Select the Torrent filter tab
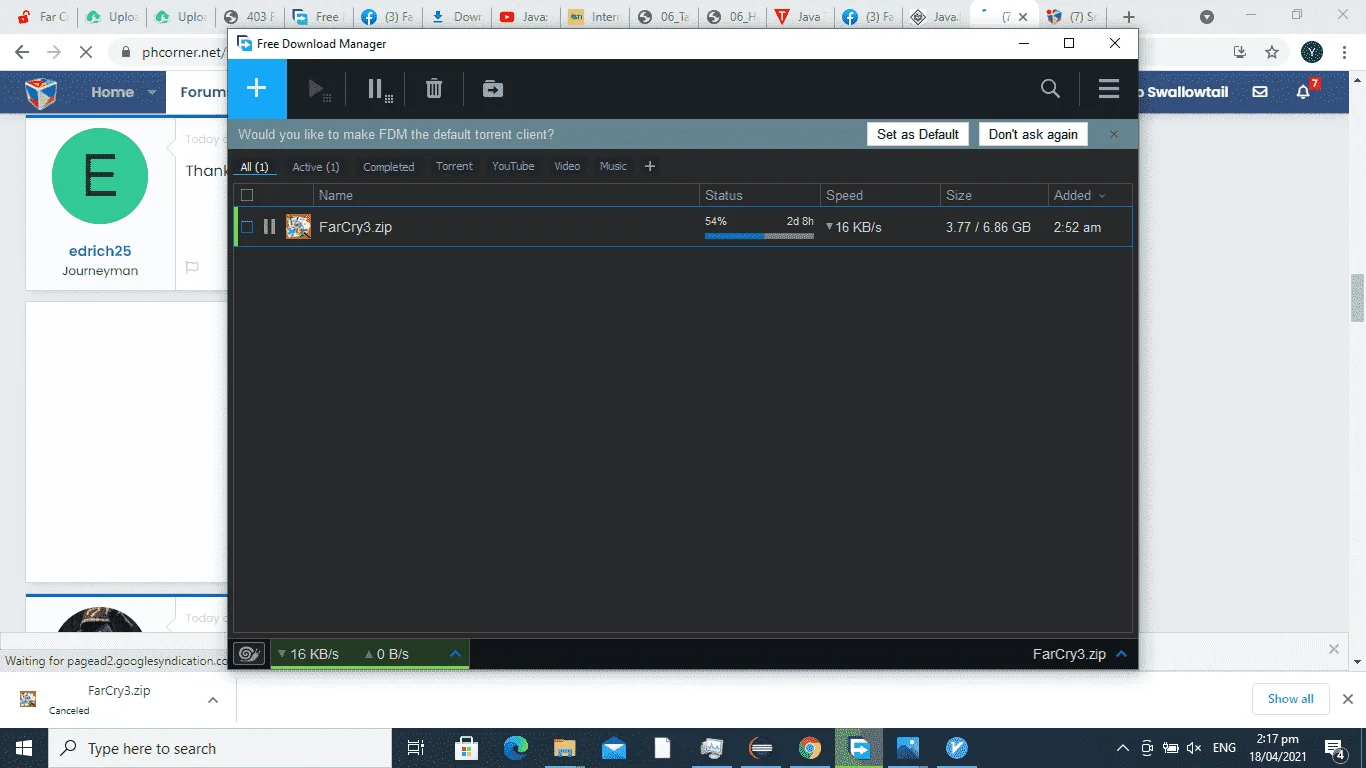 (454, 166)
